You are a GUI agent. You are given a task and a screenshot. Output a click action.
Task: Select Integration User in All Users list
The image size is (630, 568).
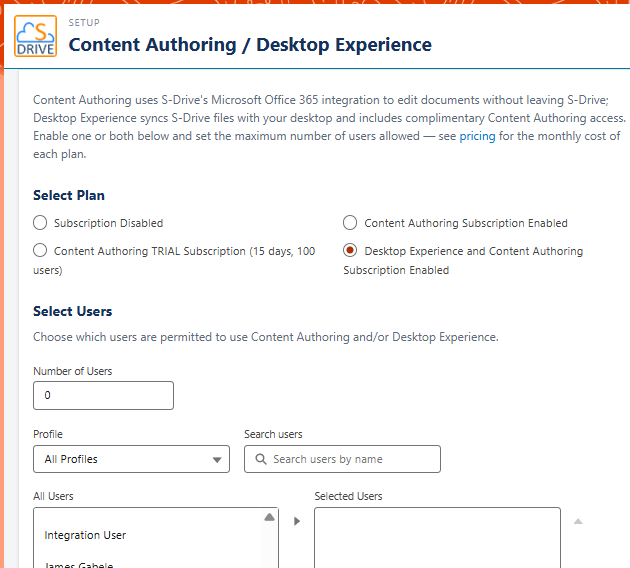pos(85,535)
